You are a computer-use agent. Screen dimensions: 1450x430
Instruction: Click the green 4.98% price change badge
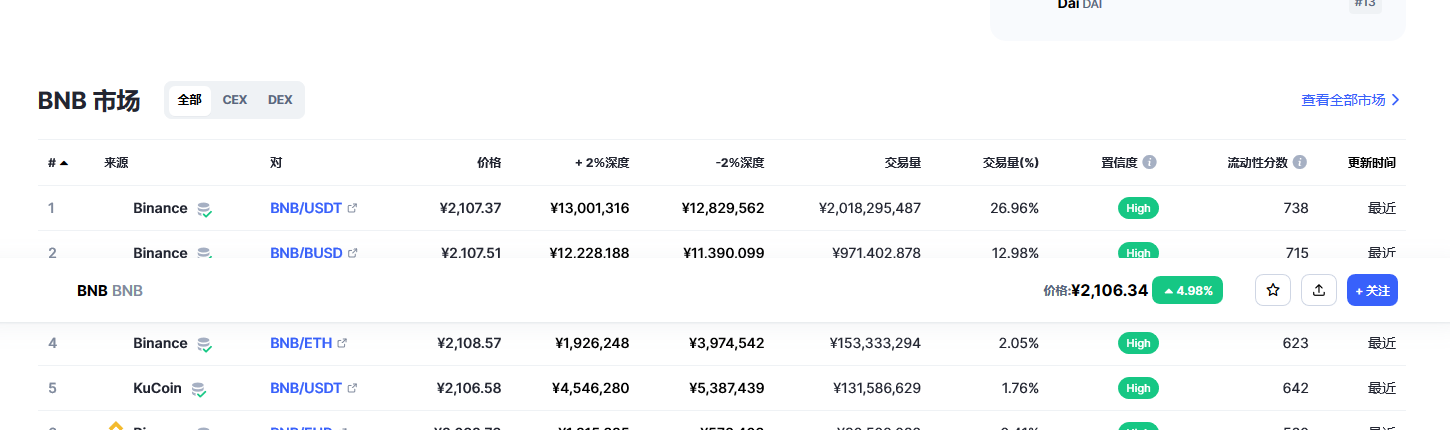click(1187, 290)
